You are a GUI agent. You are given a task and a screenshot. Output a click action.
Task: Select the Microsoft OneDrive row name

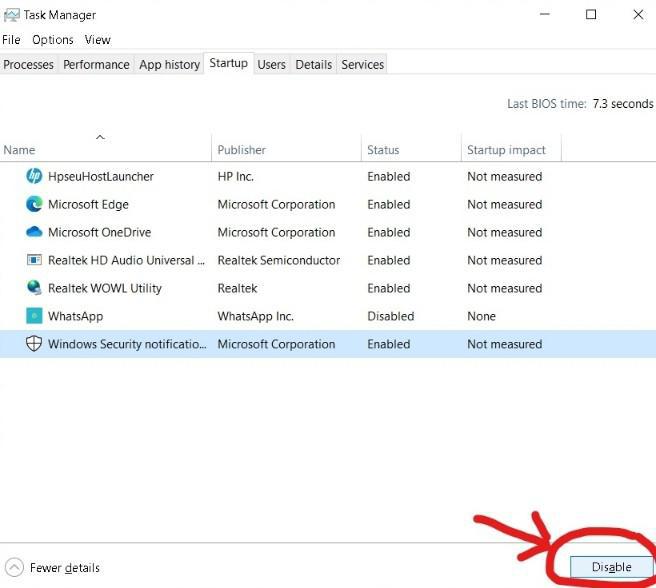click(100, 232)
